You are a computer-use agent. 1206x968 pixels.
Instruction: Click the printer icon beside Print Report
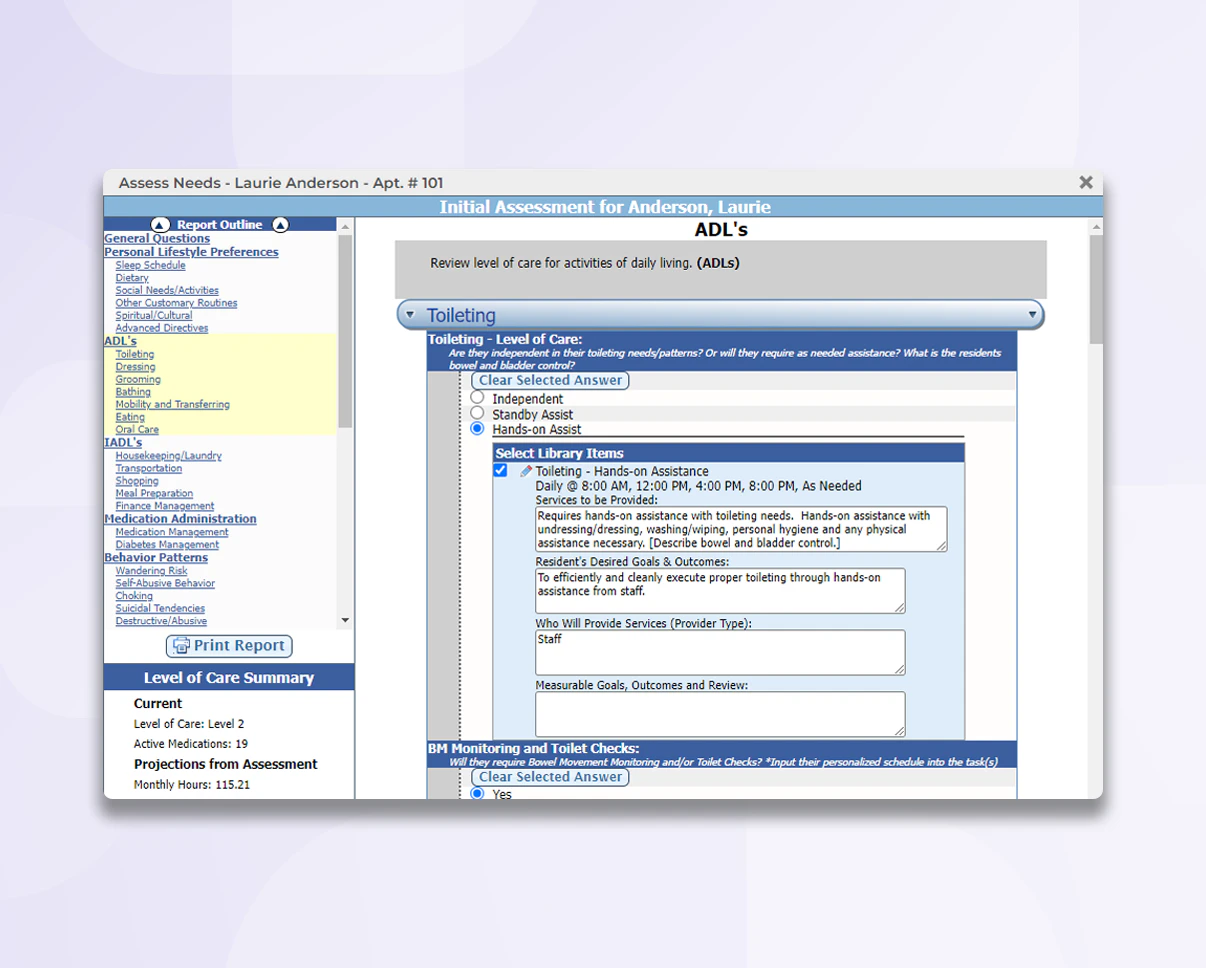point(182,646)
